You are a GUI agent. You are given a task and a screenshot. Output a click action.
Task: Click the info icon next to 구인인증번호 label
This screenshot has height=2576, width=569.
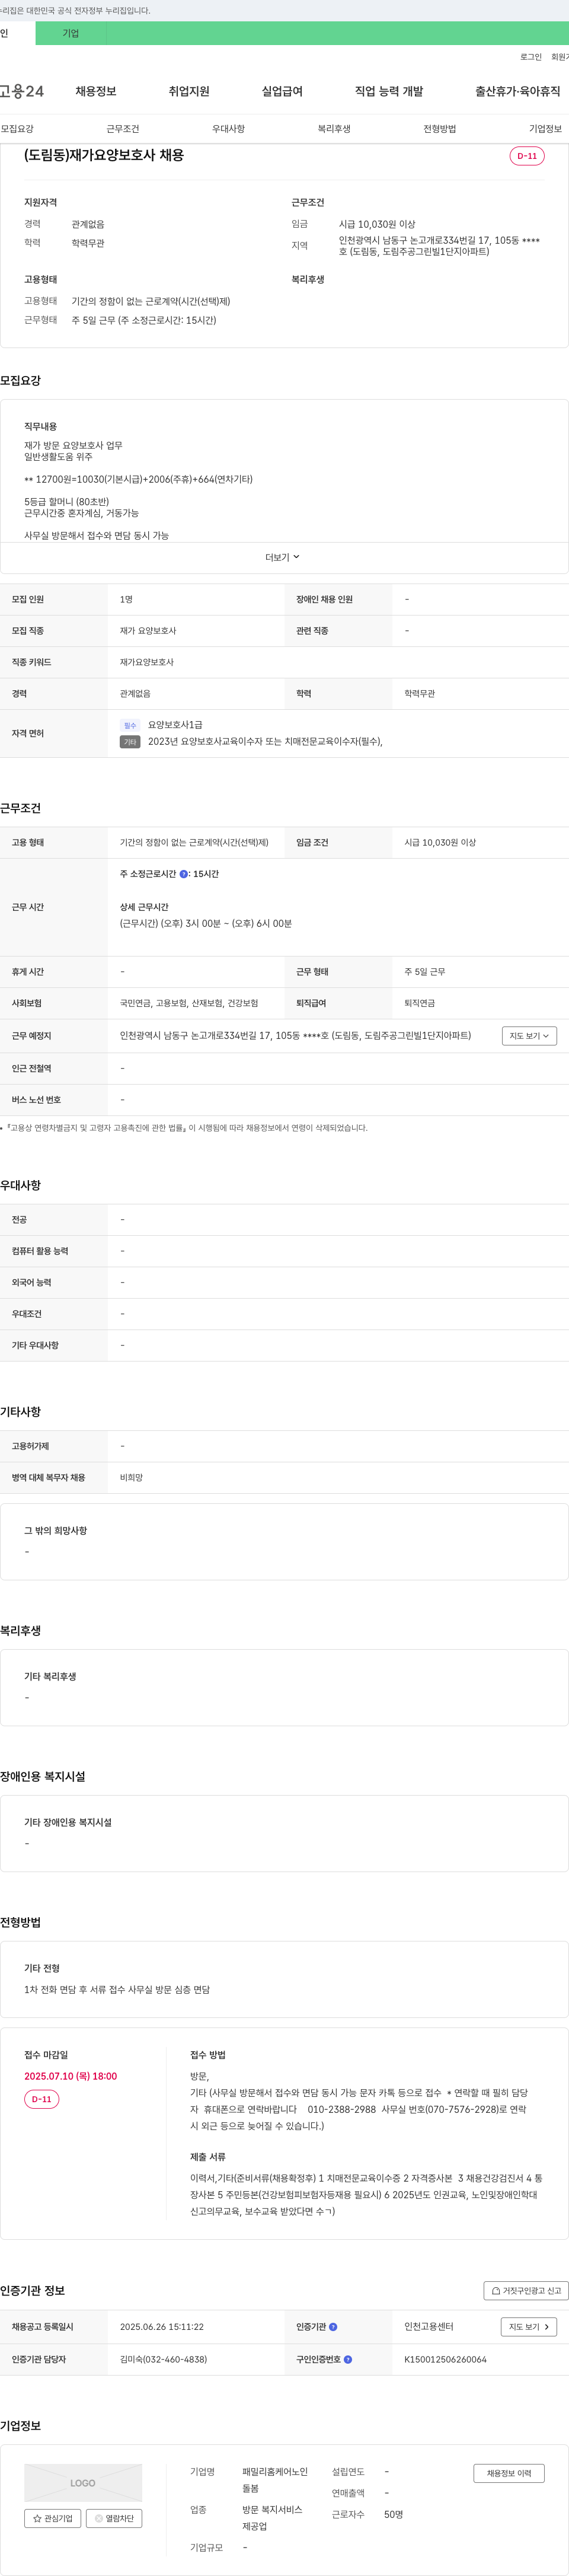348,2359
